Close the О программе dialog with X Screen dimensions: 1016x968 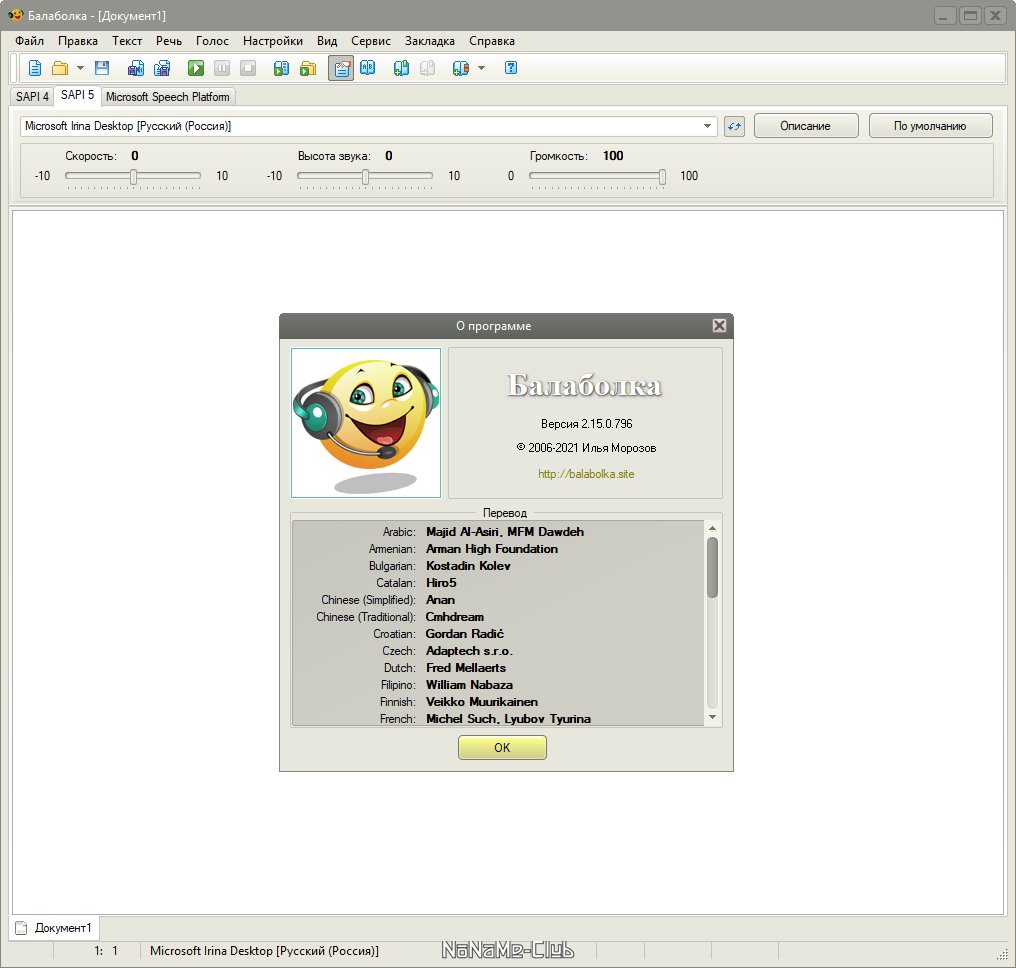pyautogui.click(x=719, y=325)
